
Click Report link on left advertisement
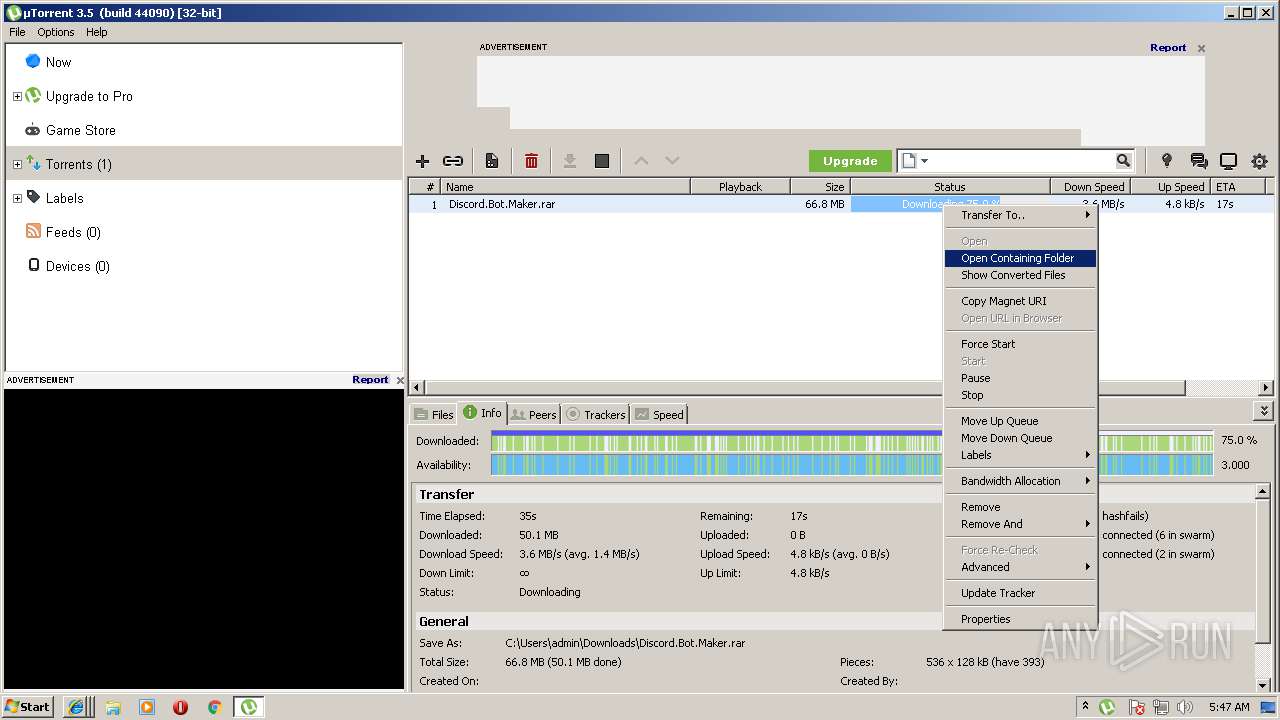click(x=370, y=379)
